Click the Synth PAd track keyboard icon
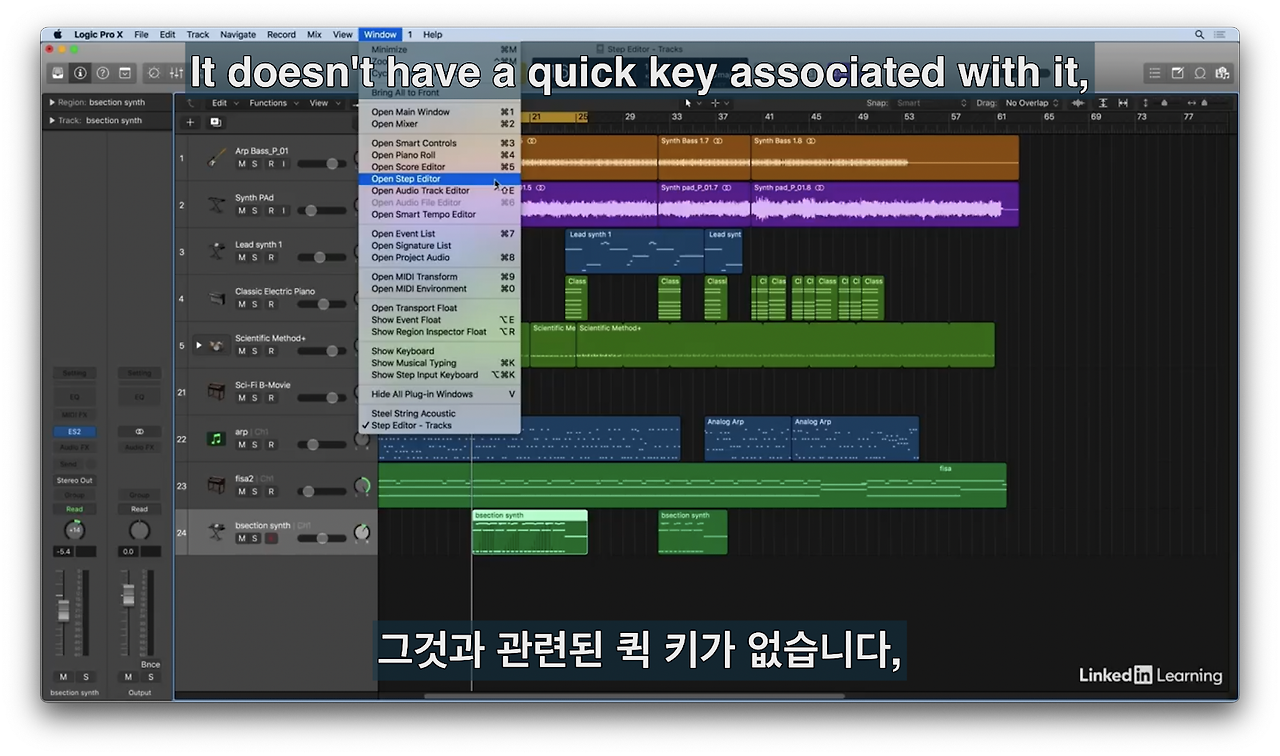 point(216,205)
